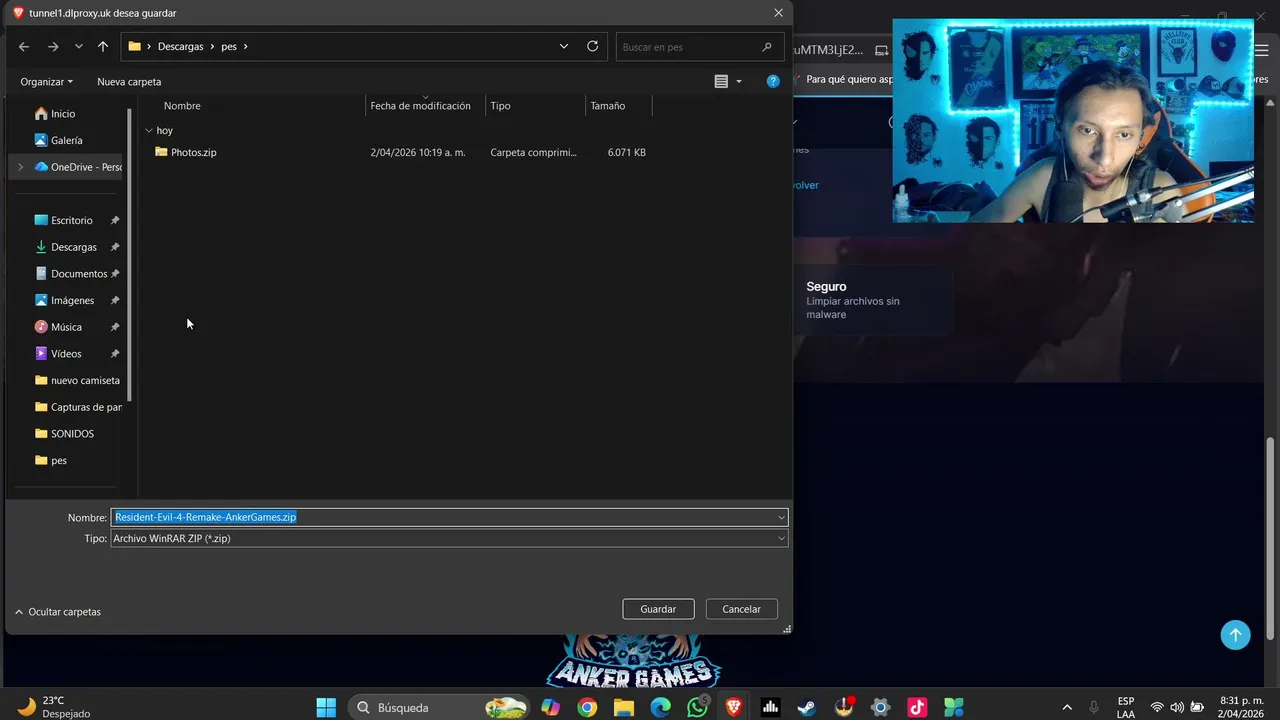Open the Organizar menu

click(47, 81)
